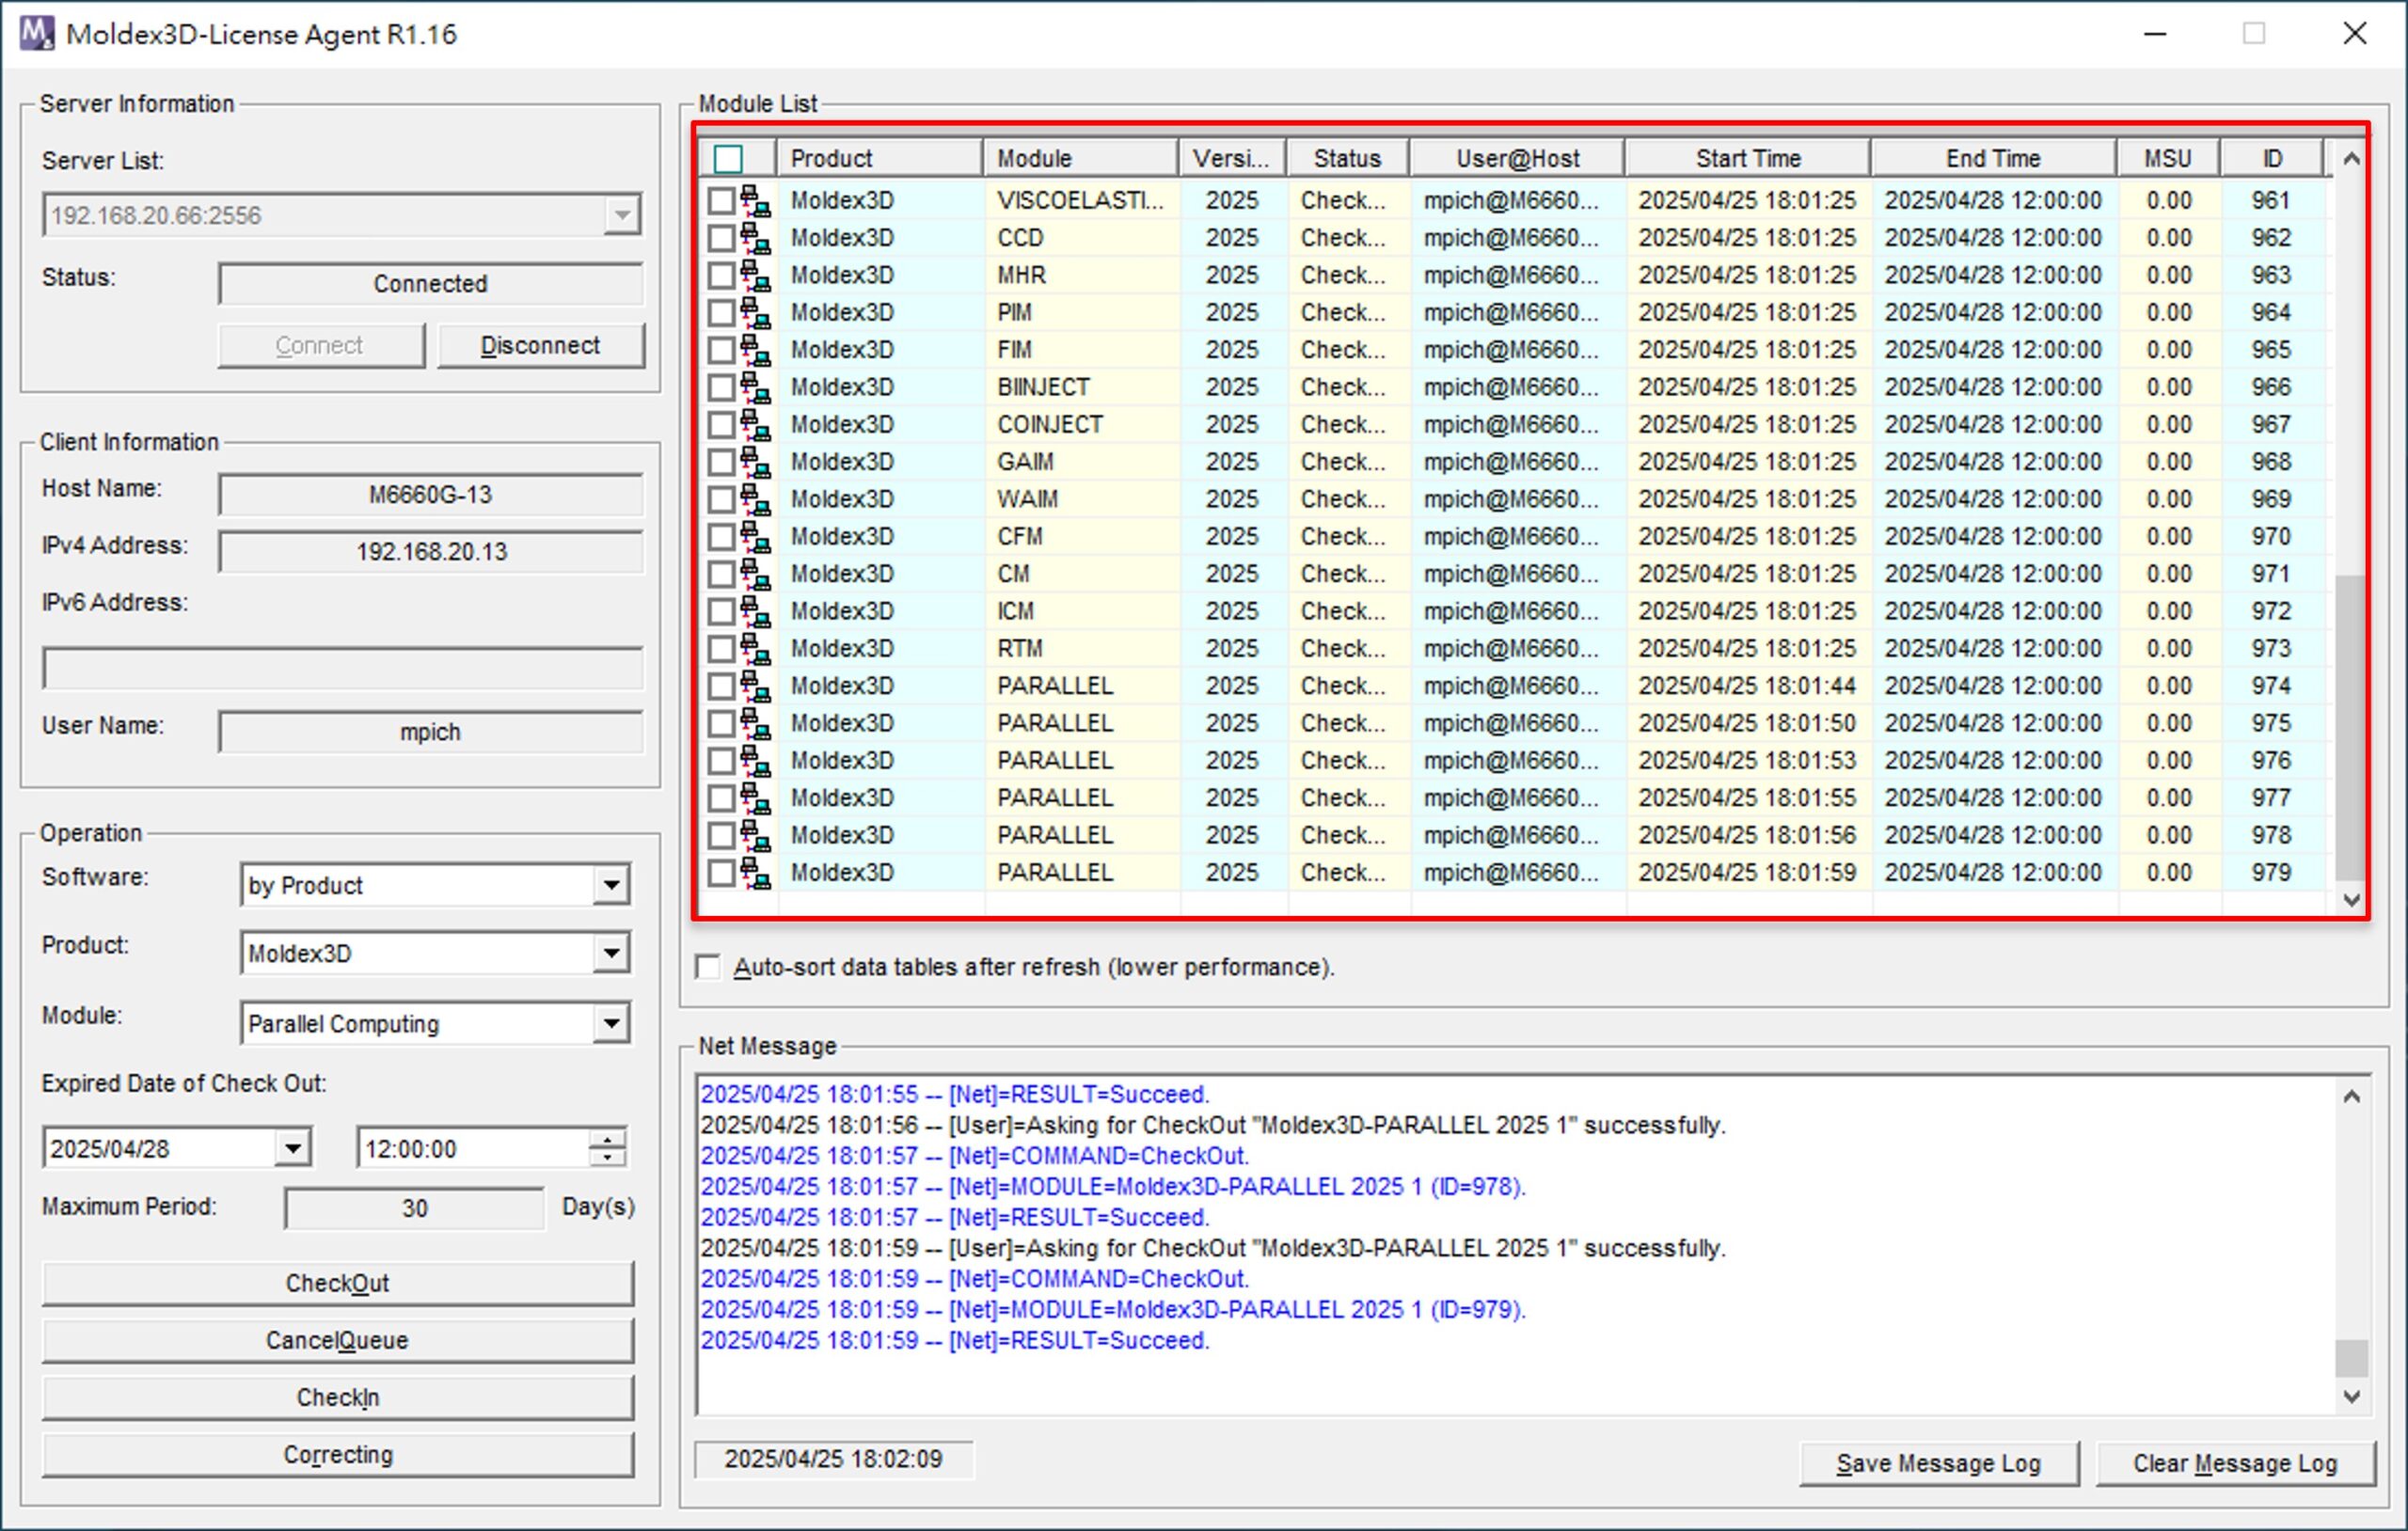Image resolution: width=2408 pixels, height=1531 pixels.
Task: Check the box for the CCD module row
Action: (721, 238)
